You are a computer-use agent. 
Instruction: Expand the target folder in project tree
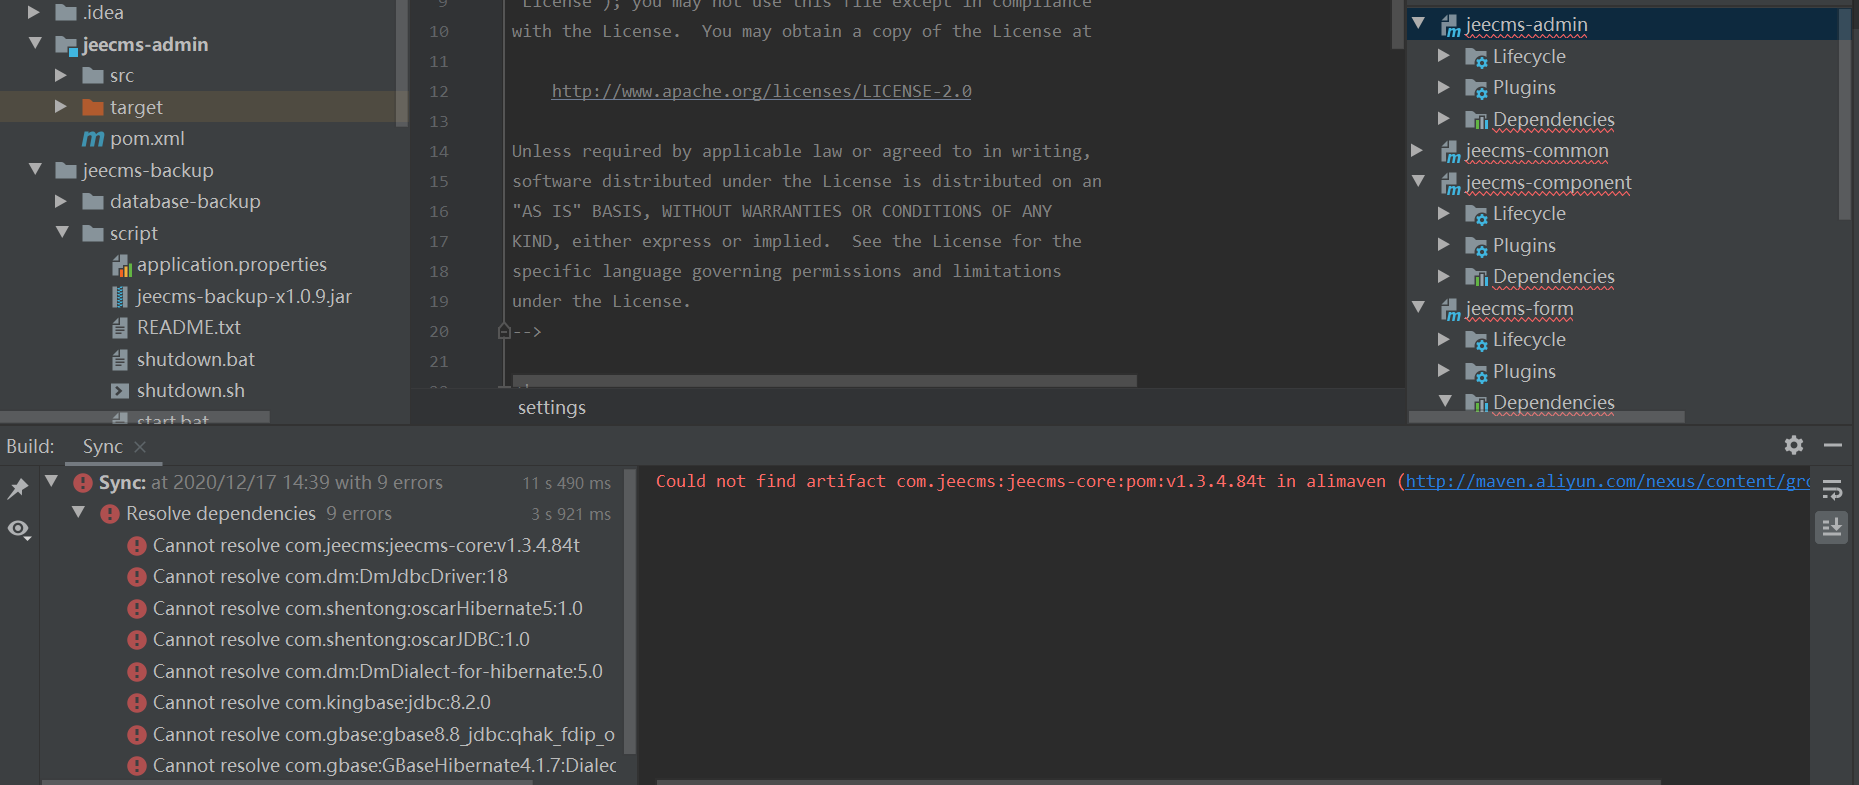tap(61, 107)
